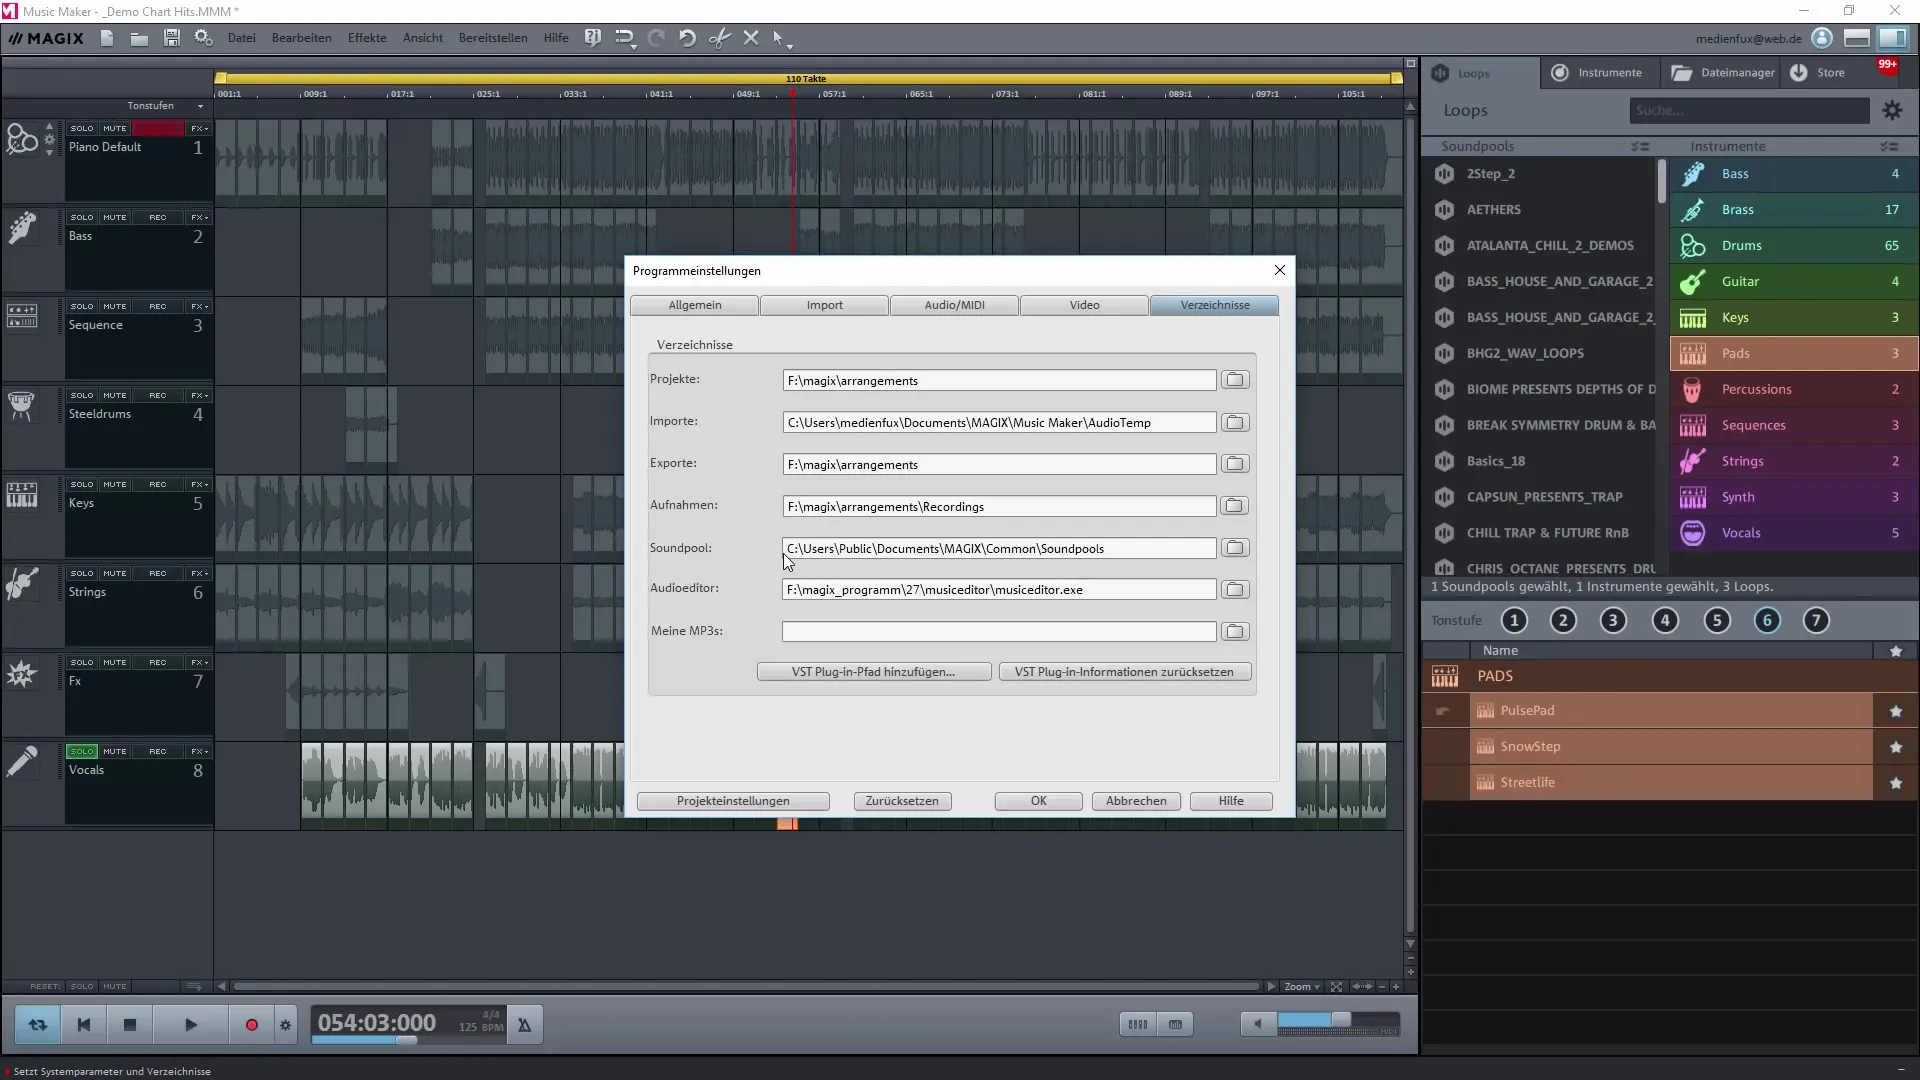Click the Meine MP3s path field
This screenshot has width=1920, height=1080.
pyautogui.click(x=998, y=632)
